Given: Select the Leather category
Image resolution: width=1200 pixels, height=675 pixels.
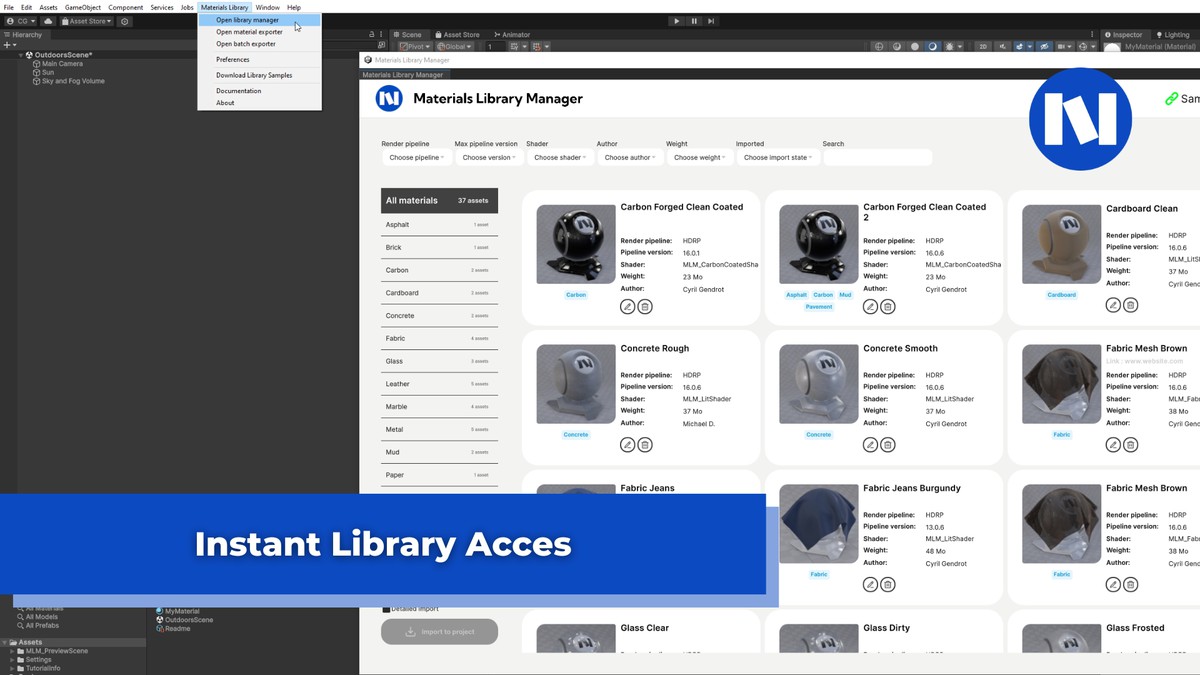Looking at the screenshot, I should 439,384.
